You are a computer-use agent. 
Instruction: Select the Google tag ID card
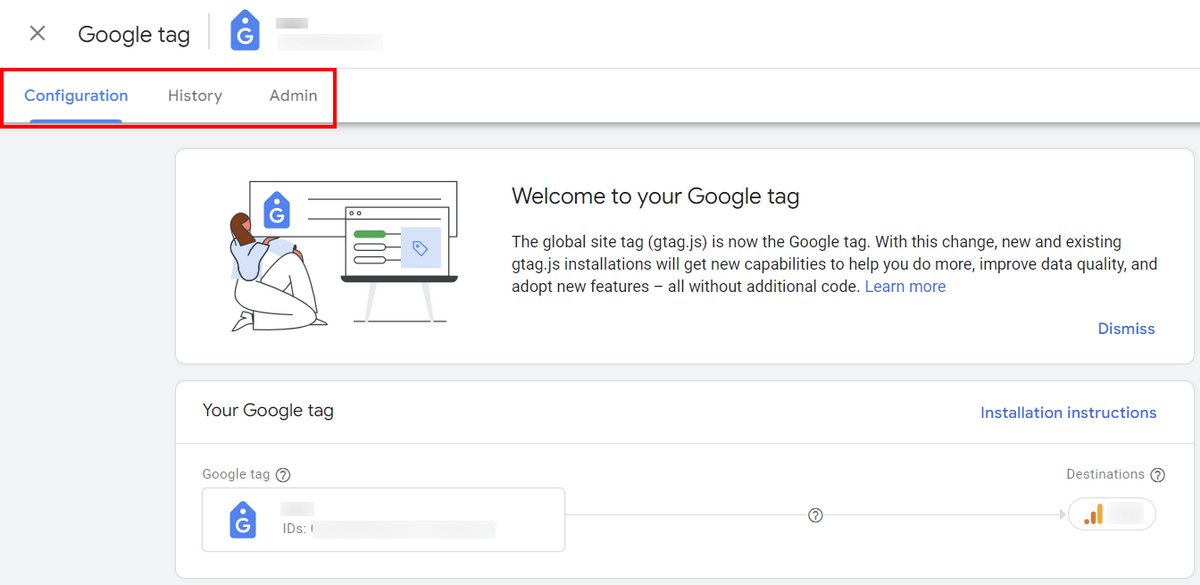383,520
